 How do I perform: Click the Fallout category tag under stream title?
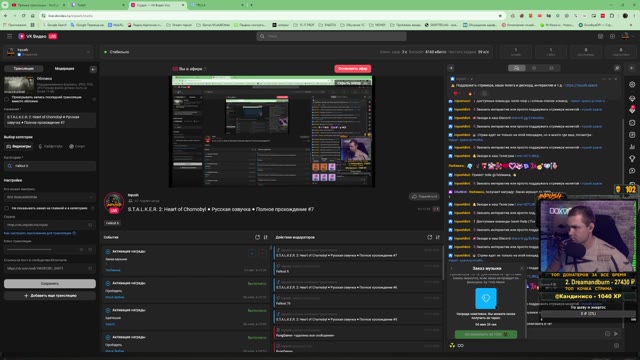click(x=112, y=223)
